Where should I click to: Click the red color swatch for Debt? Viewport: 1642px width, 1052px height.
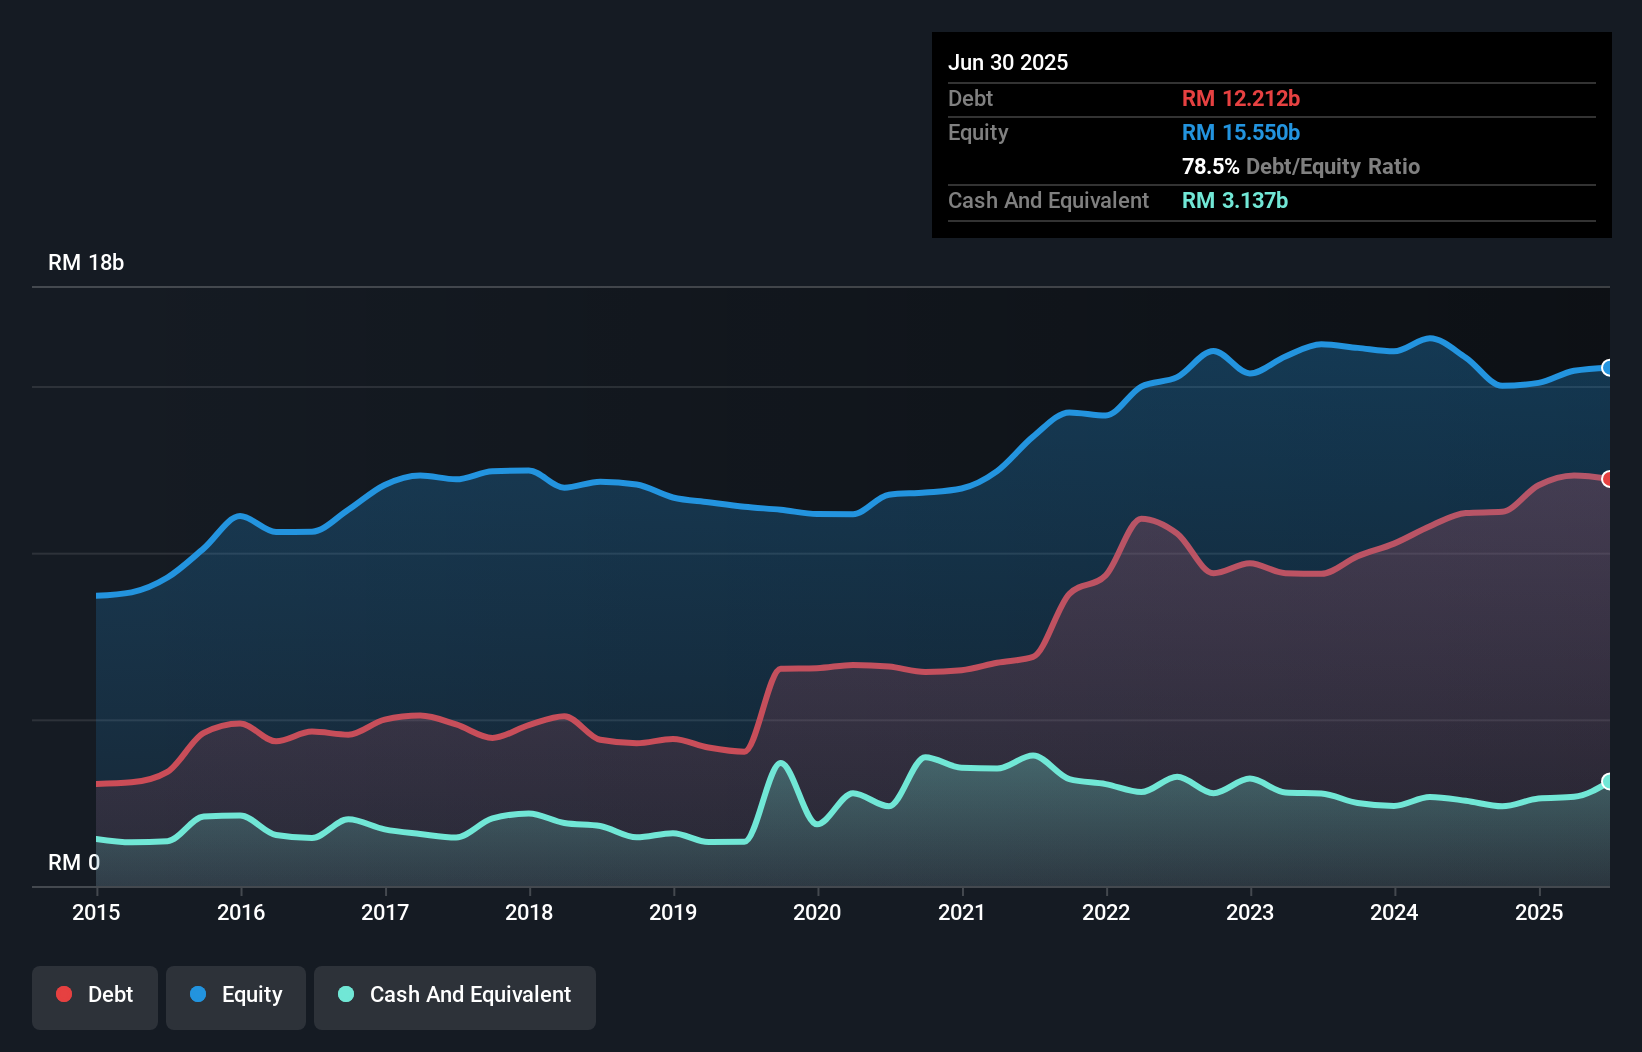(62, 993)
